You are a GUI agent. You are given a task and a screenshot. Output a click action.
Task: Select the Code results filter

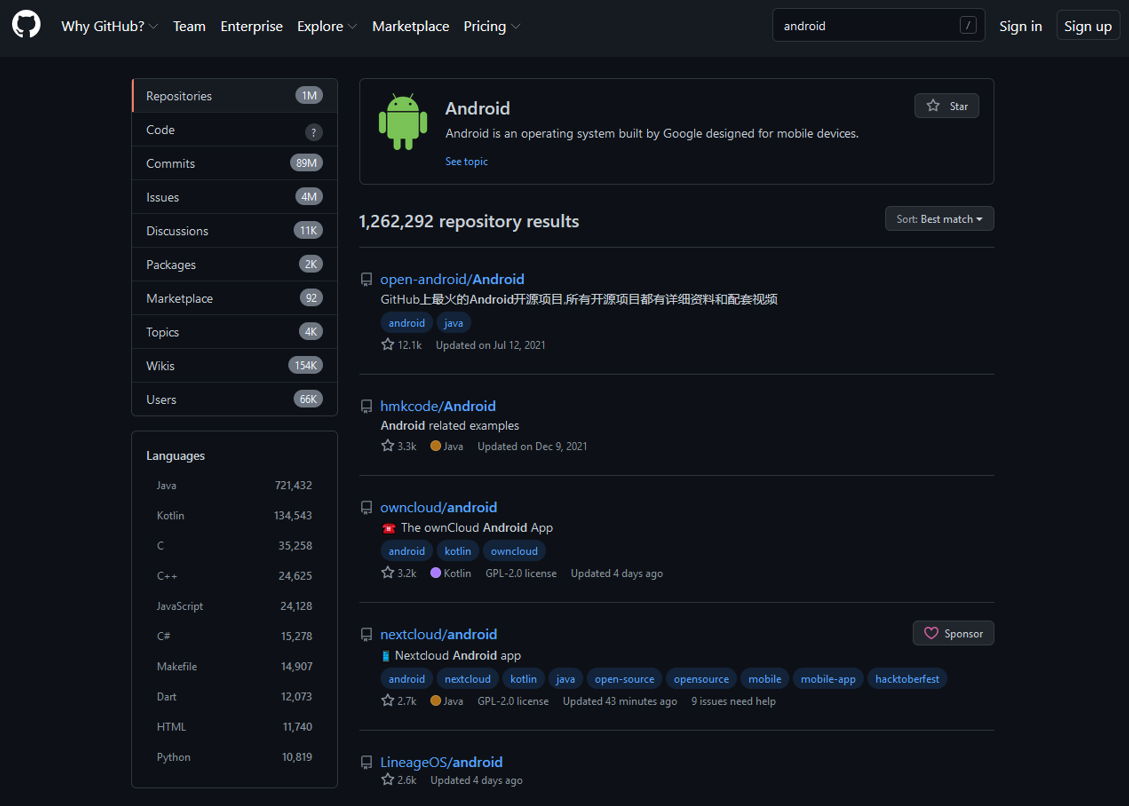point(235,130)
